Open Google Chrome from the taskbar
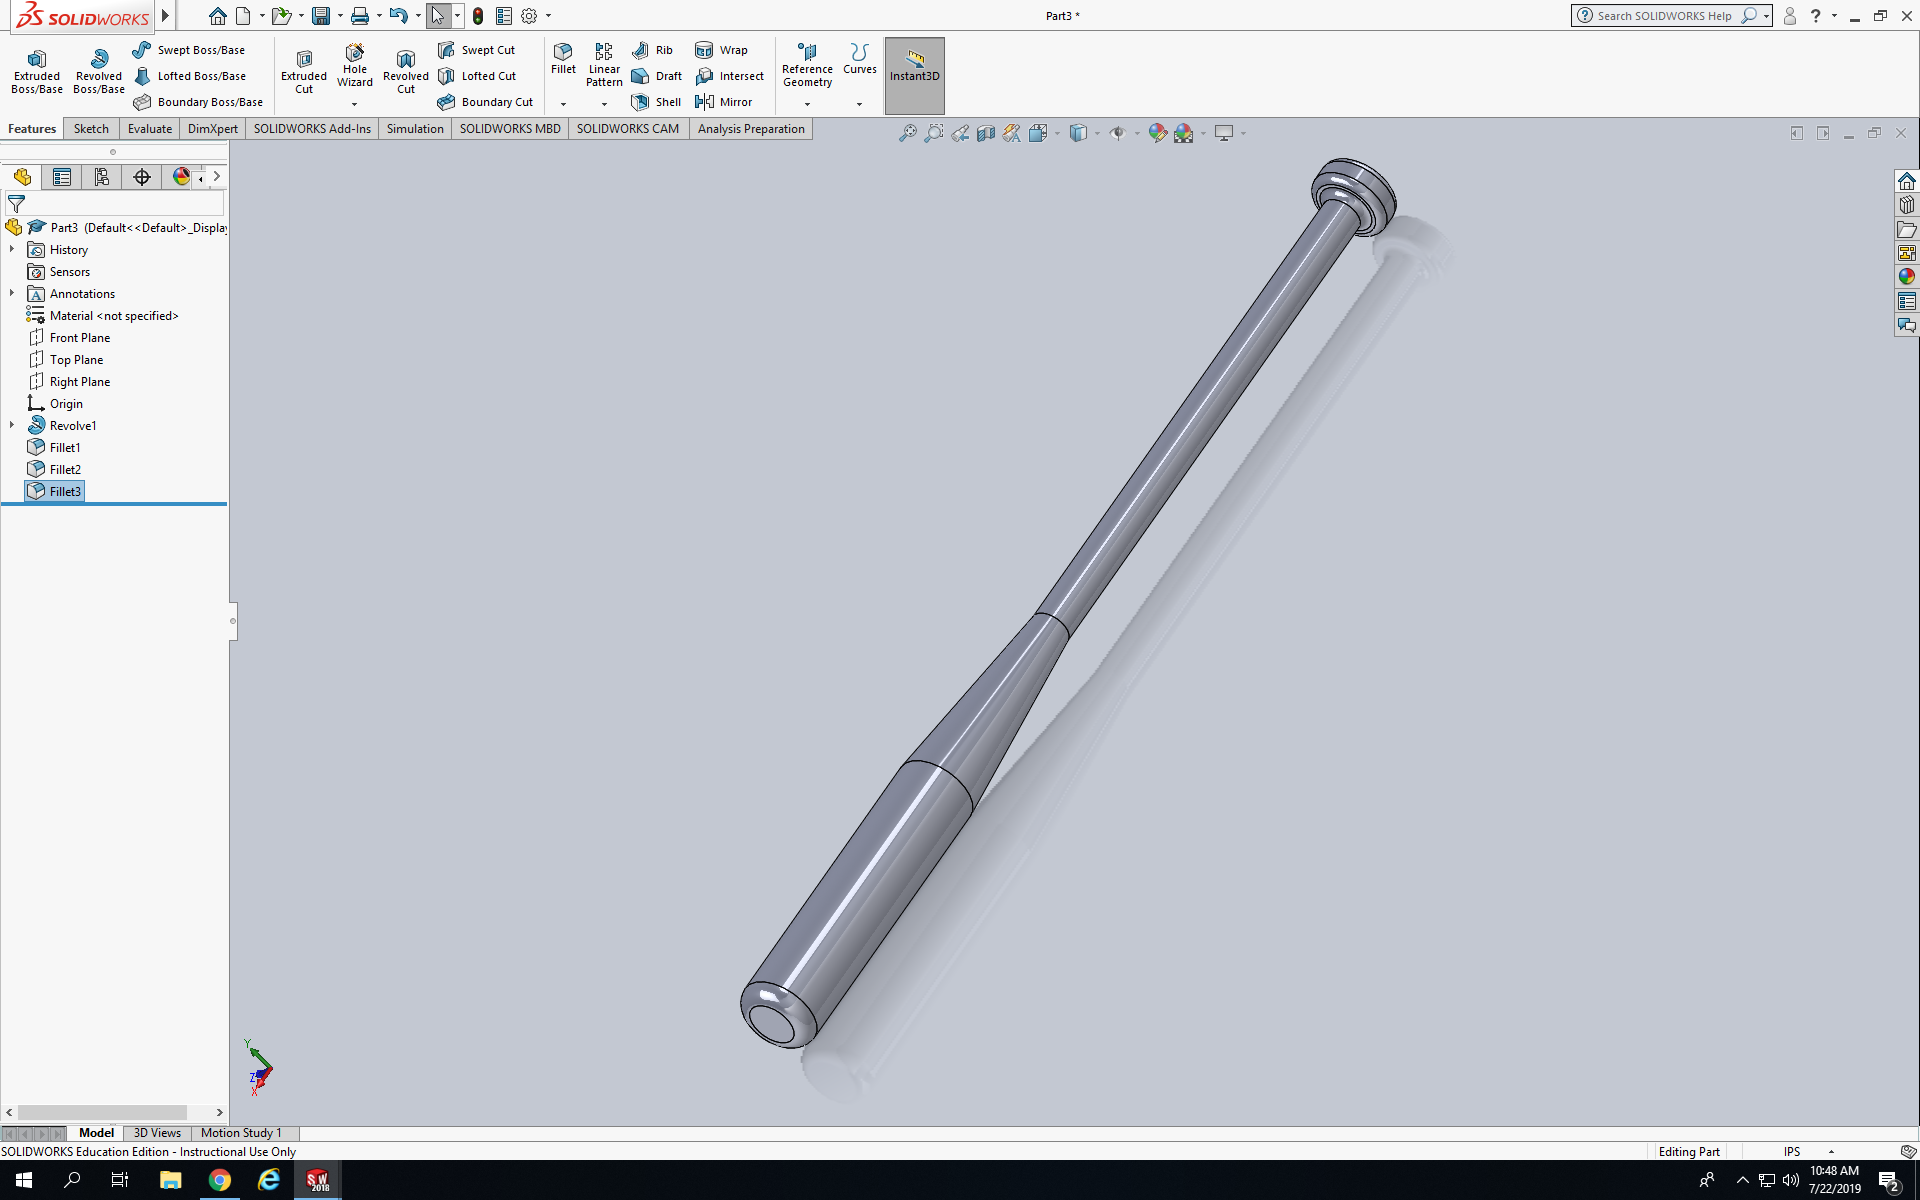1920x1200 pixels. point(219,1180)
